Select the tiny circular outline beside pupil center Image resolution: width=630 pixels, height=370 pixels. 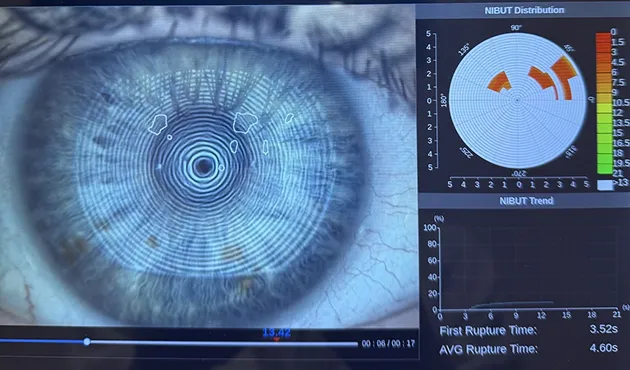click(x=221, y=168)
